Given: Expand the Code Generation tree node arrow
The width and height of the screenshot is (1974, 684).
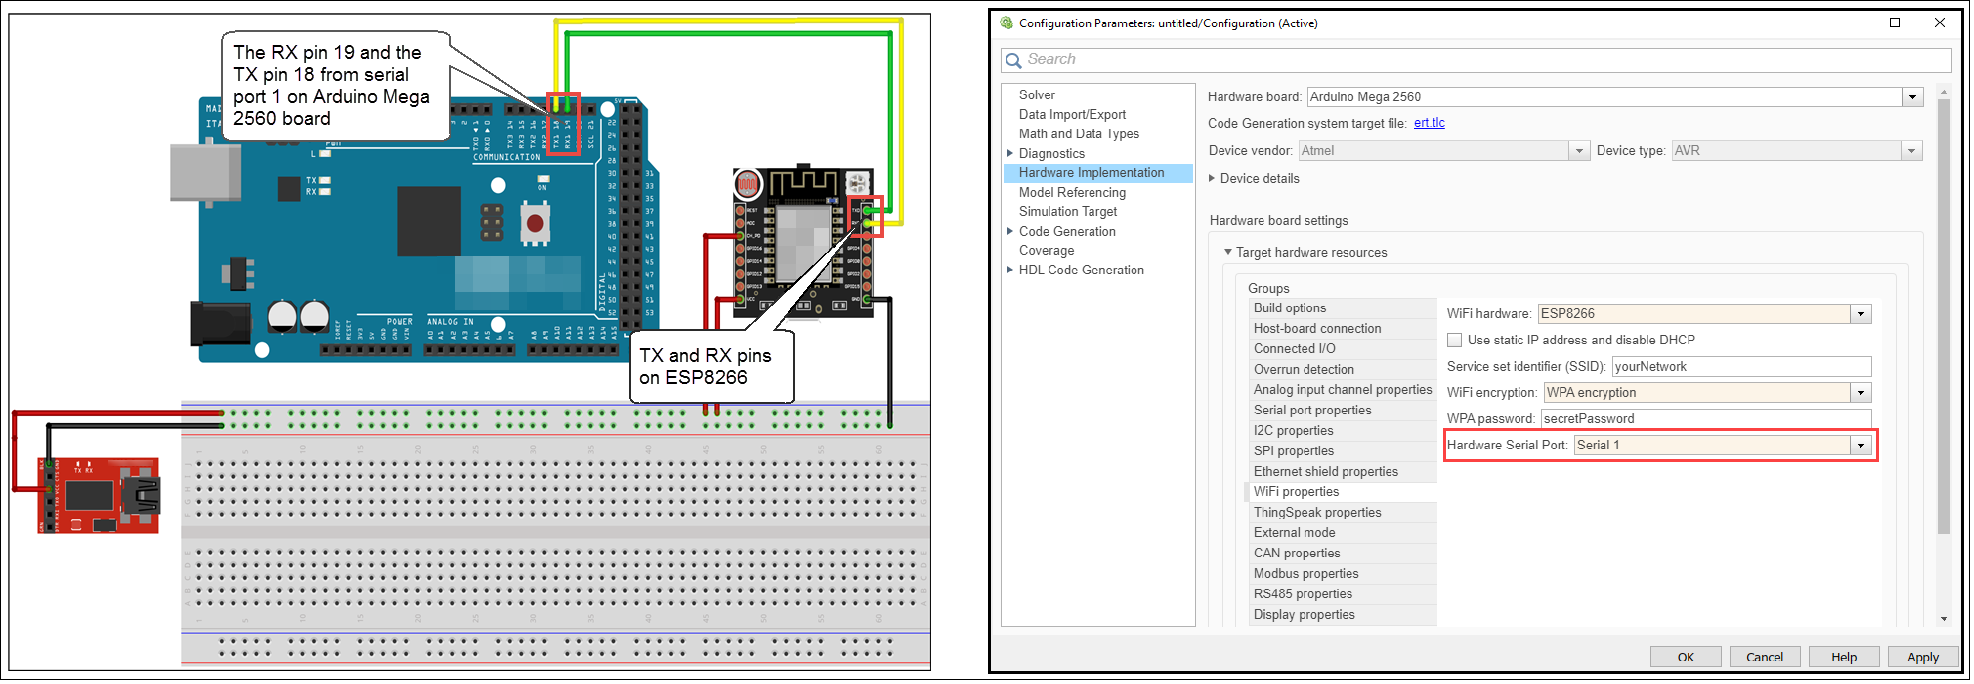Looking at the screenshot, I should [x=1010, y=231].
